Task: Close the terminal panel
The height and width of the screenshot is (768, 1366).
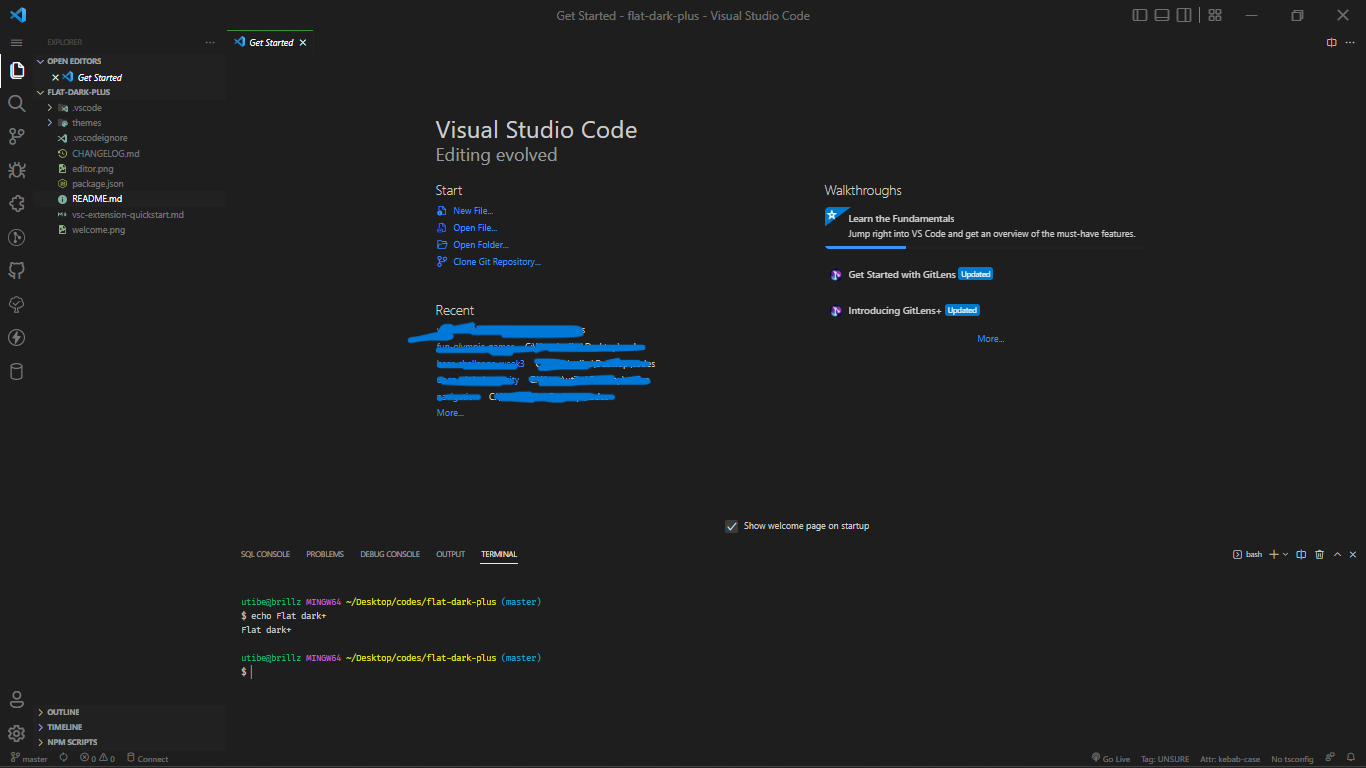Action: tap(1353, 554)
